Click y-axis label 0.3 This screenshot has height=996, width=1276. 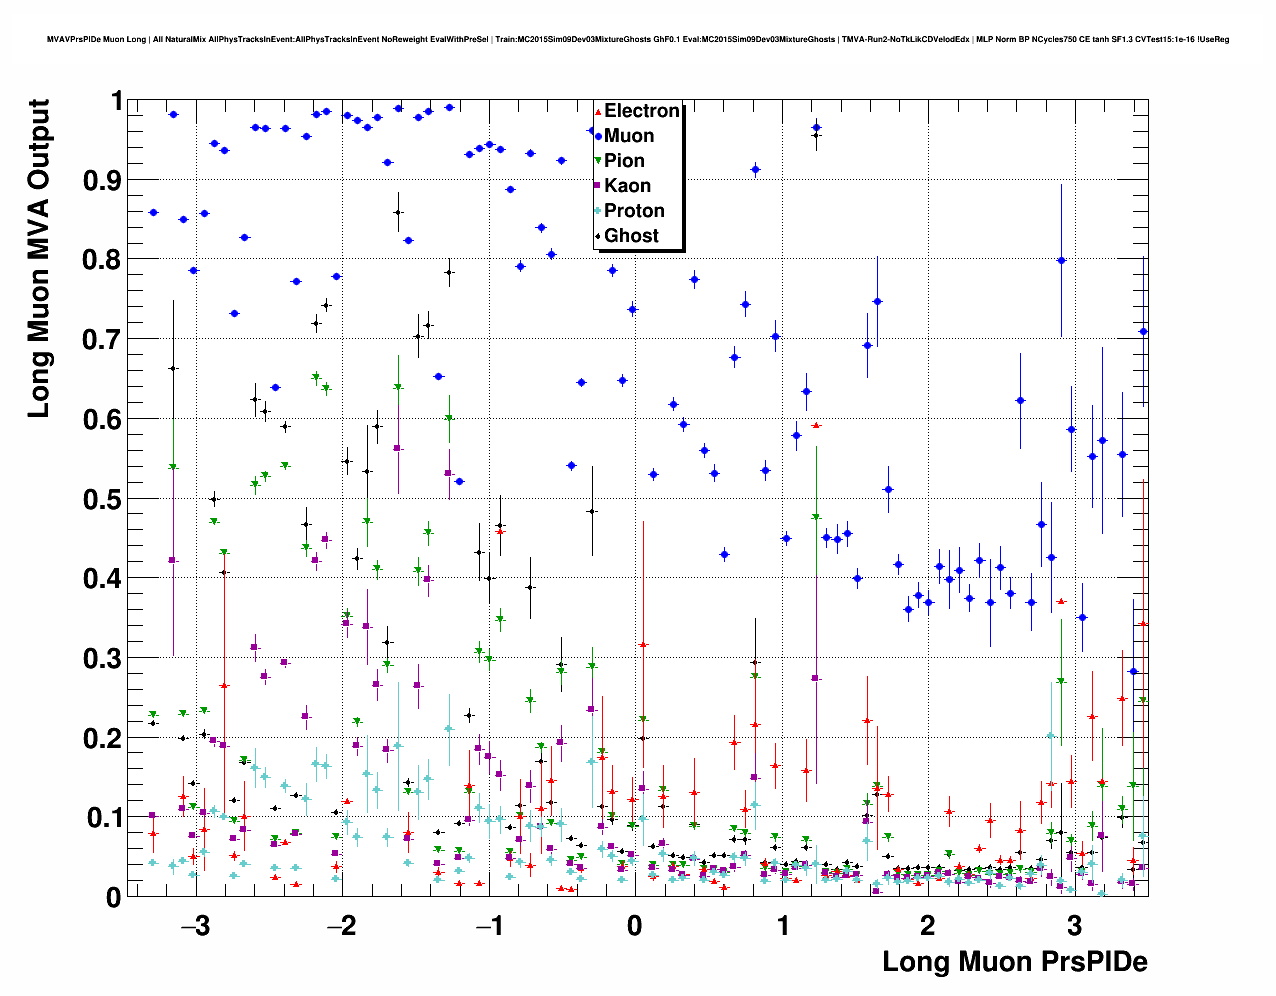click(x=102, y=659)
